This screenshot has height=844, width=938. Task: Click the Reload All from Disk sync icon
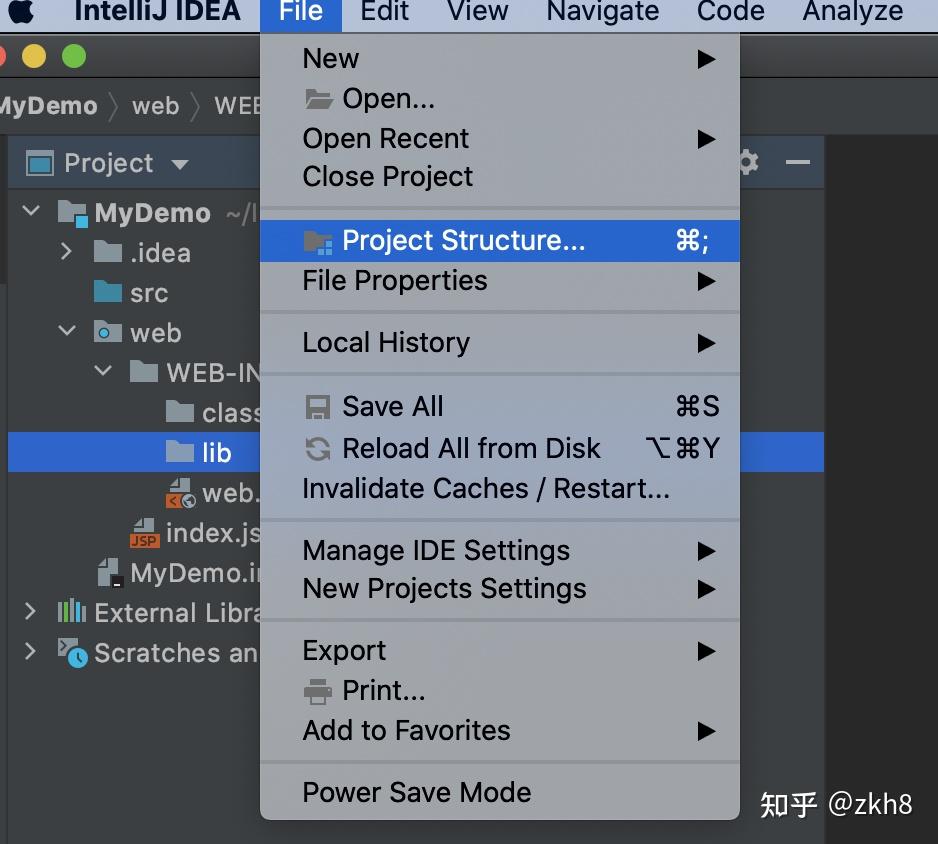click(x=316, y=448)
